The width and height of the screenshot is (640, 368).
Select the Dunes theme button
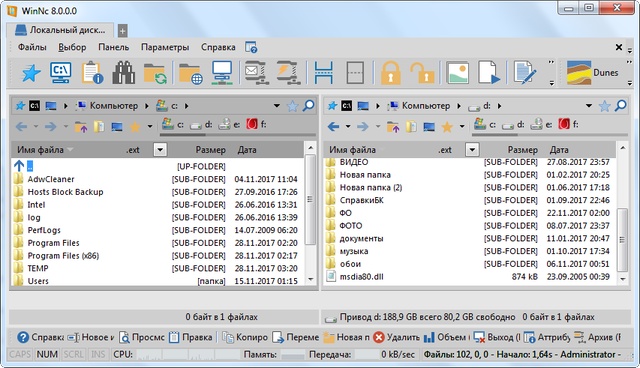593,73
